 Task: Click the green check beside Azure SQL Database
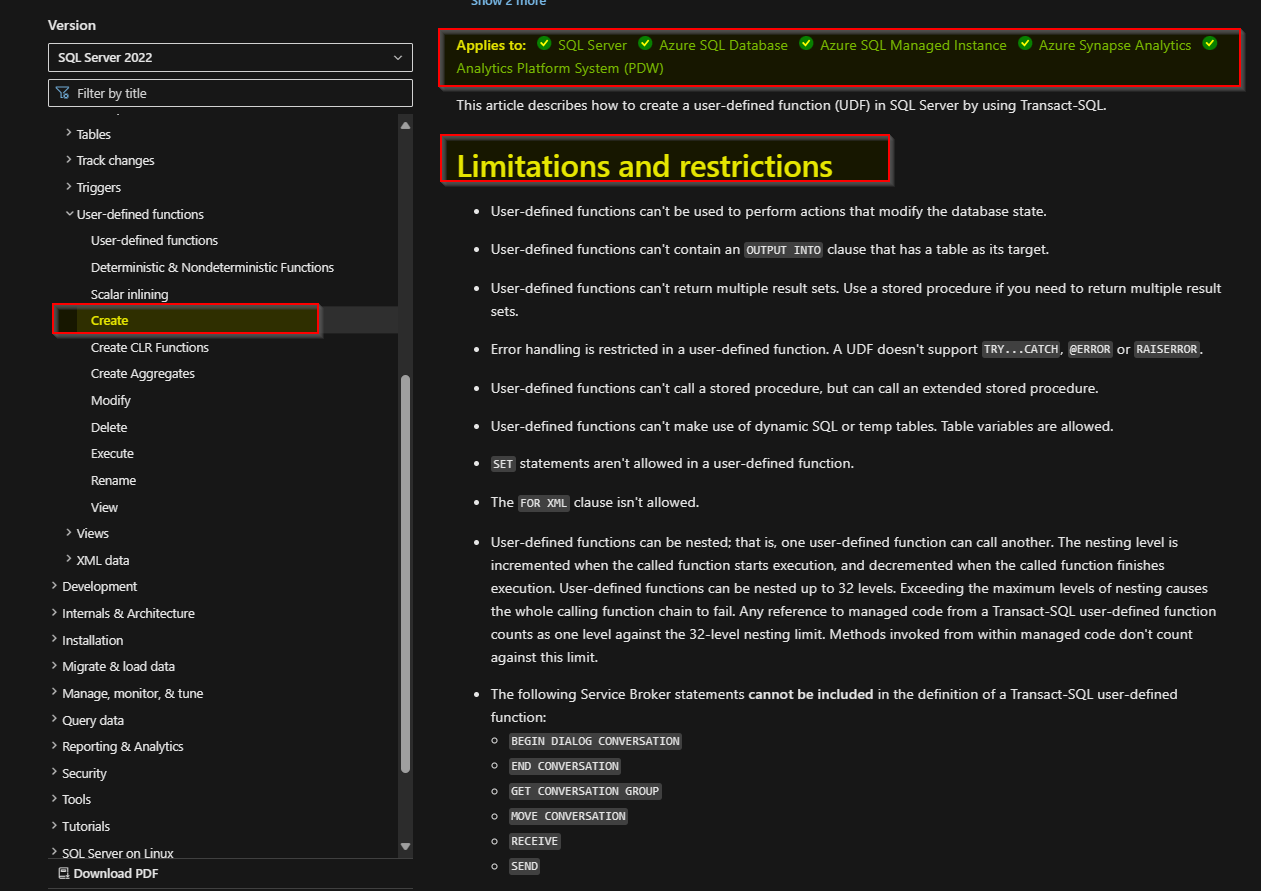click(x=645, y=44)
